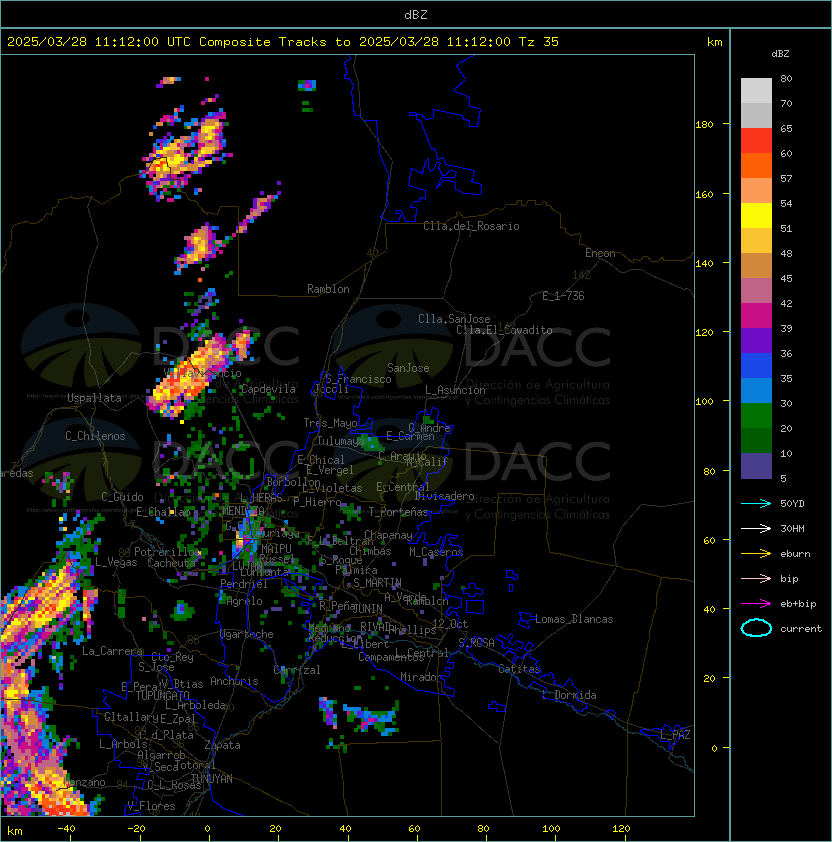Click the 'L_Asuncion' map label

(455, 390)
